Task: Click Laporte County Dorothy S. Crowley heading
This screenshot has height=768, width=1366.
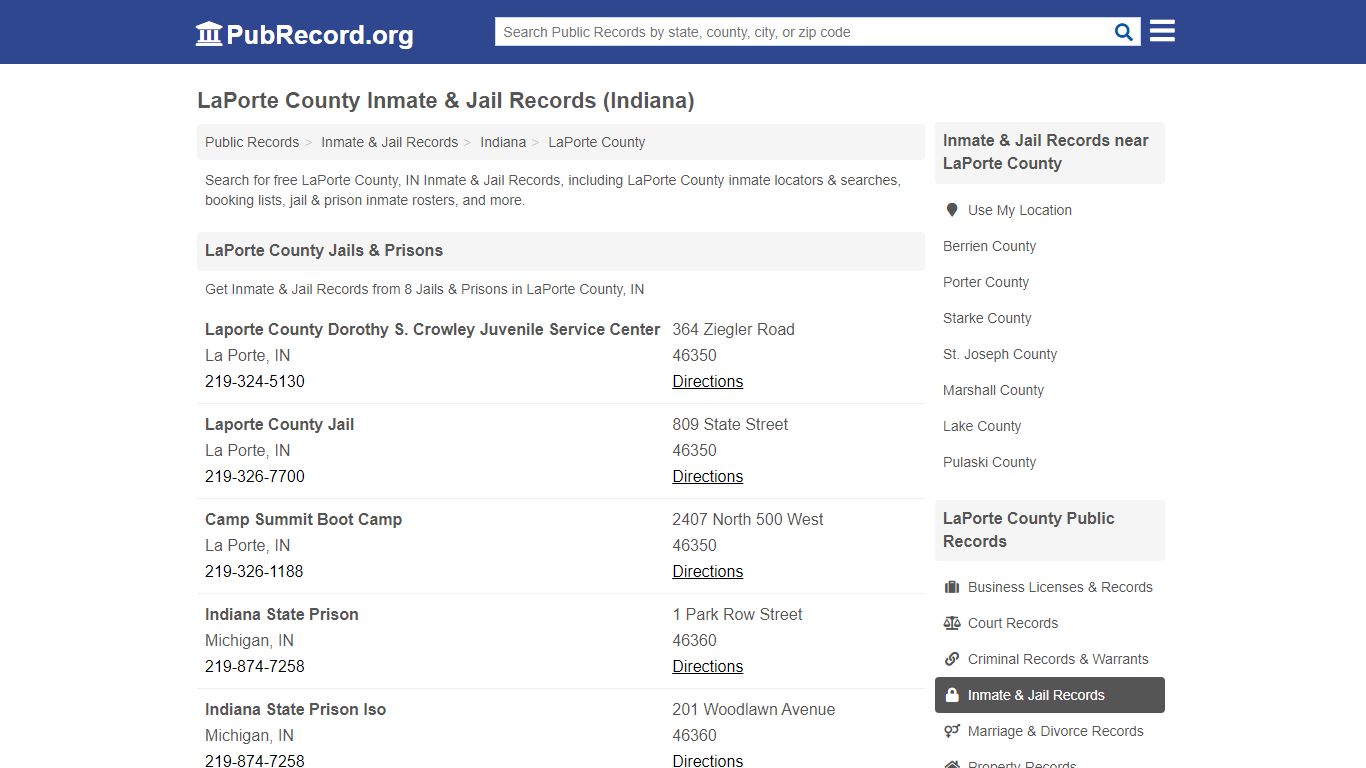Action: (x=432, y=329)
